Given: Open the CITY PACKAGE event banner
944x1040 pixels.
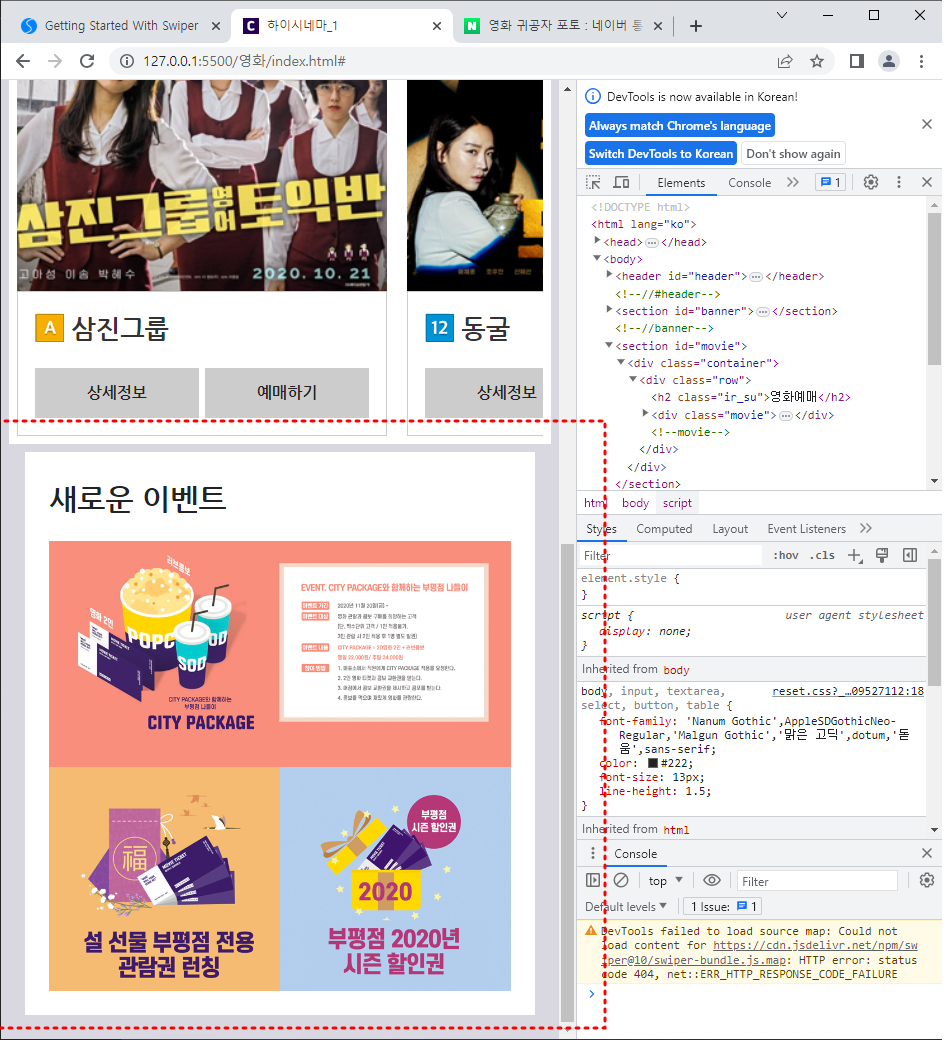Looking at the screenshot, I should click(x=280, y=654).
